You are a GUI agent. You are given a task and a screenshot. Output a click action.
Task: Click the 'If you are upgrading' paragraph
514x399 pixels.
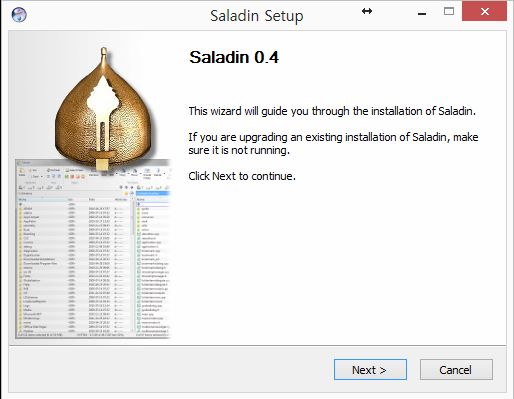coord(333,144)
